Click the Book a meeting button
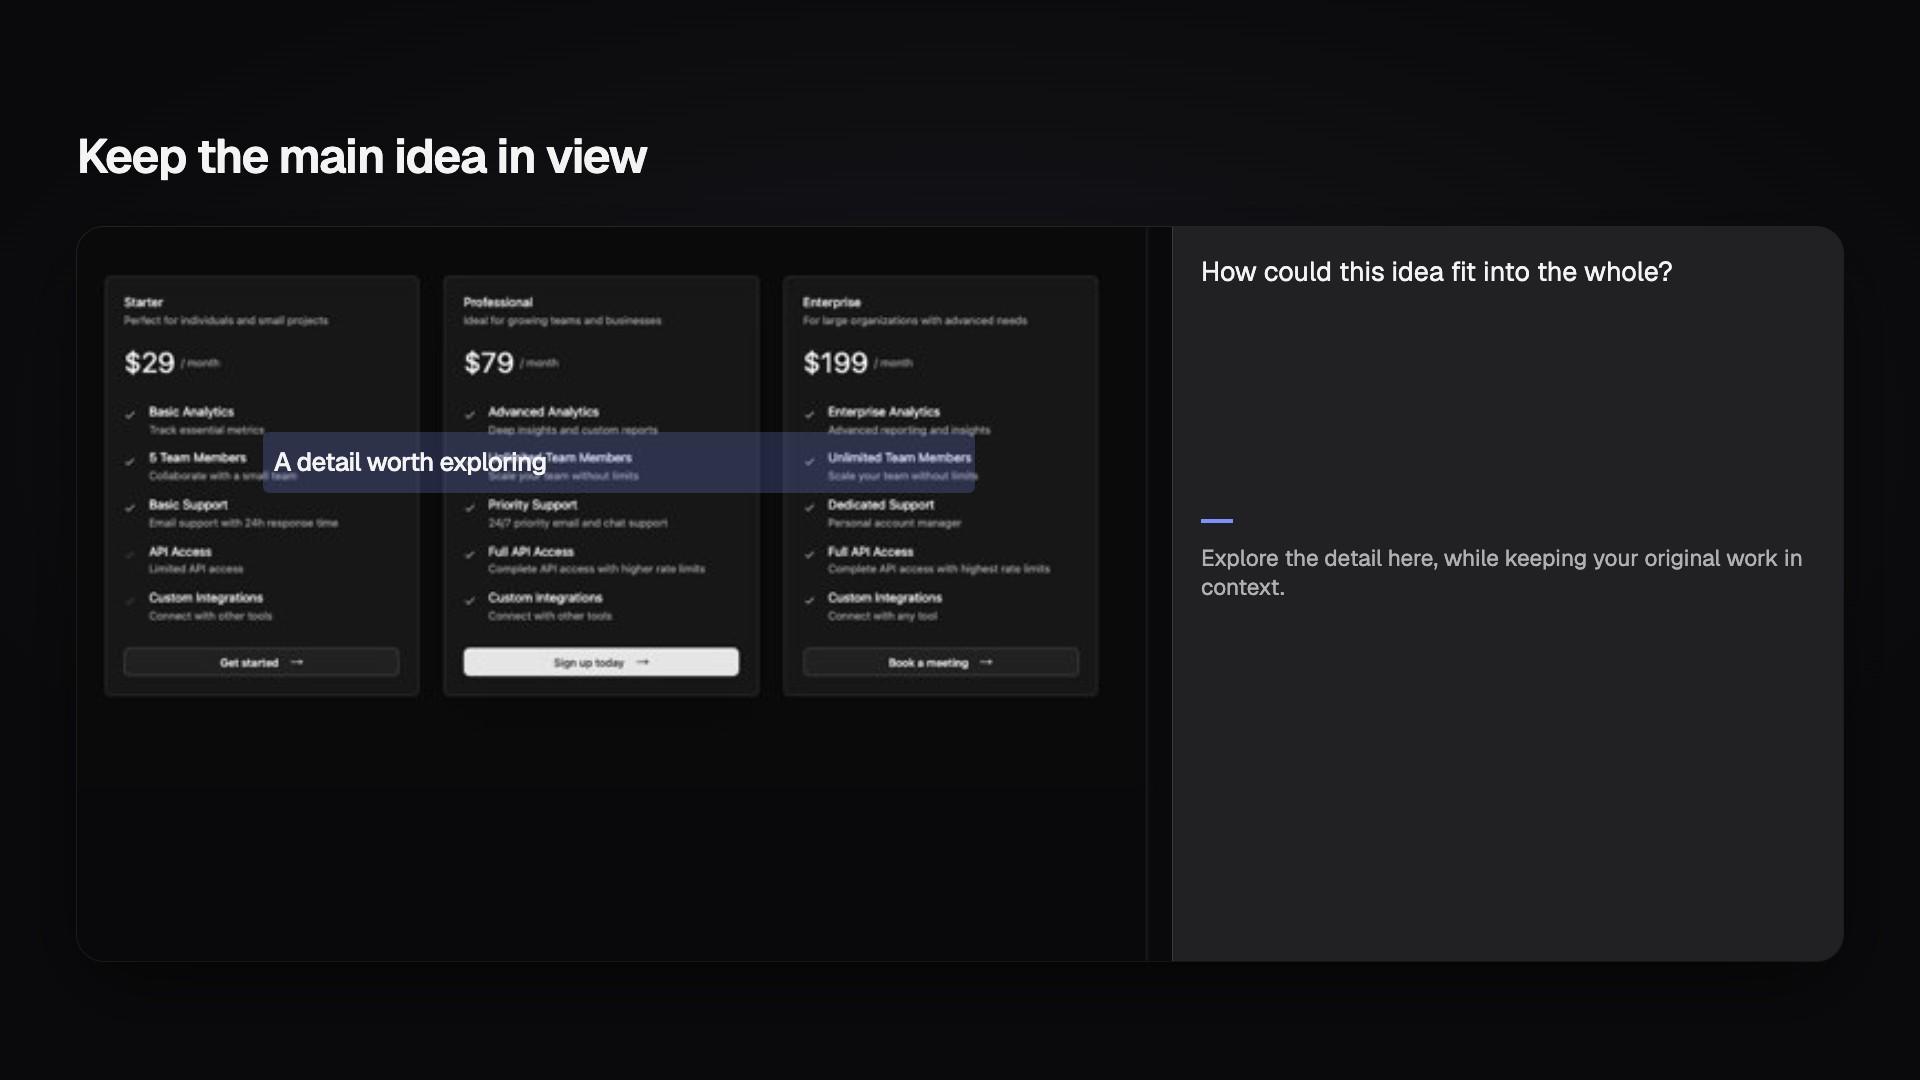 tap(940, 662)
